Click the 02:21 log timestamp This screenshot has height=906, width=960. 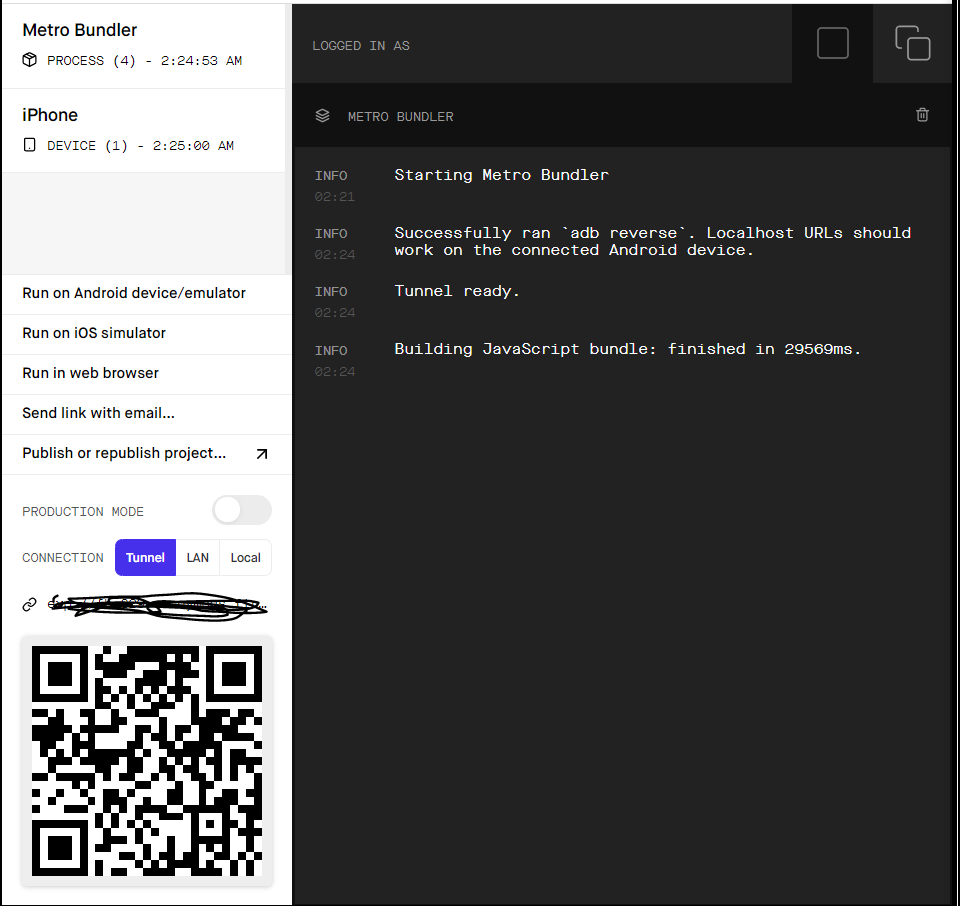(x=334, y=197)
